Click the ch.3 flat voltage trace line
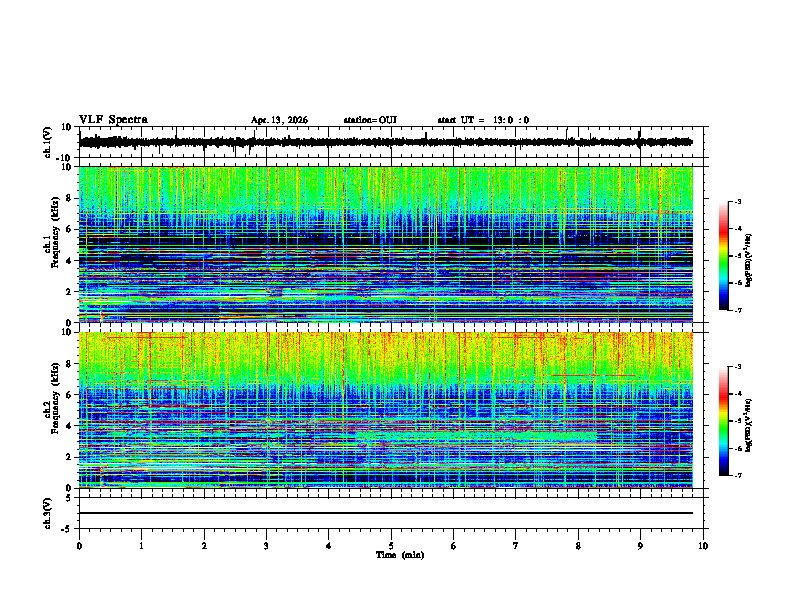The image size is (792, 612). click(385, 513)
